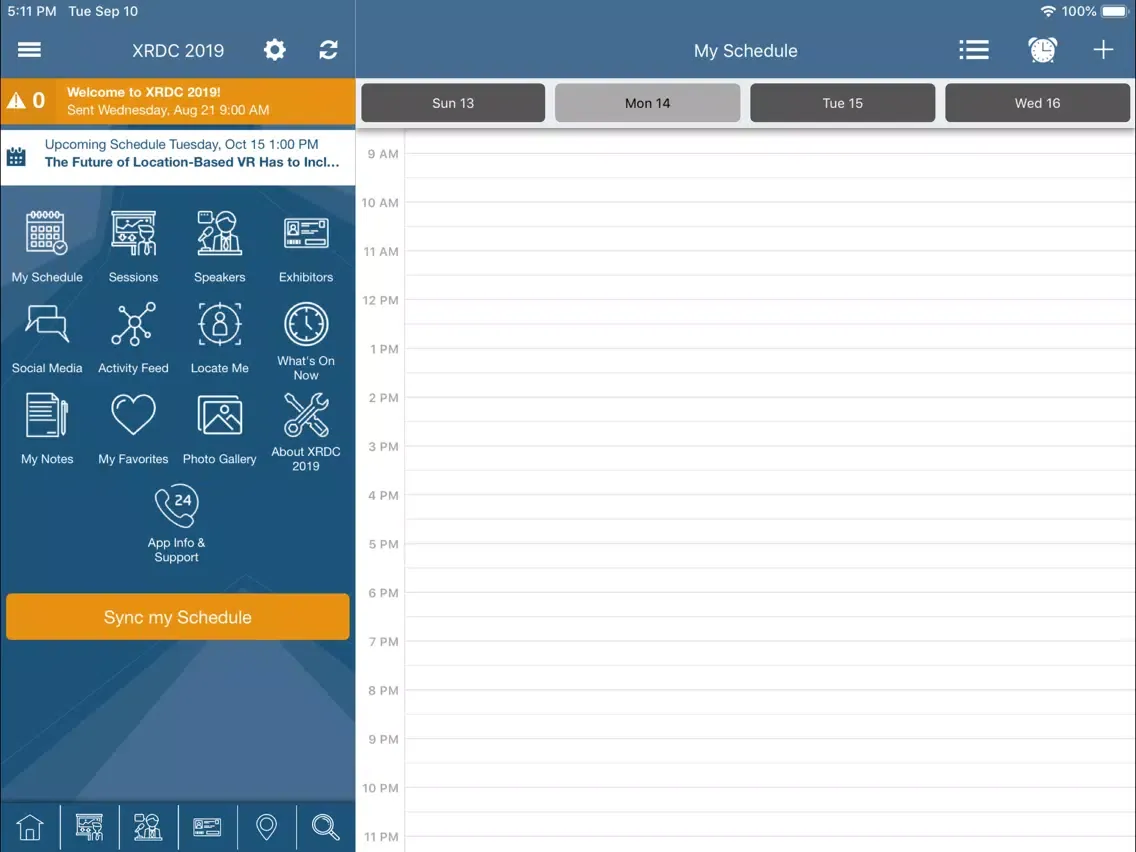Tap Exhibitors card icon in bottom bar

(207, 827)
